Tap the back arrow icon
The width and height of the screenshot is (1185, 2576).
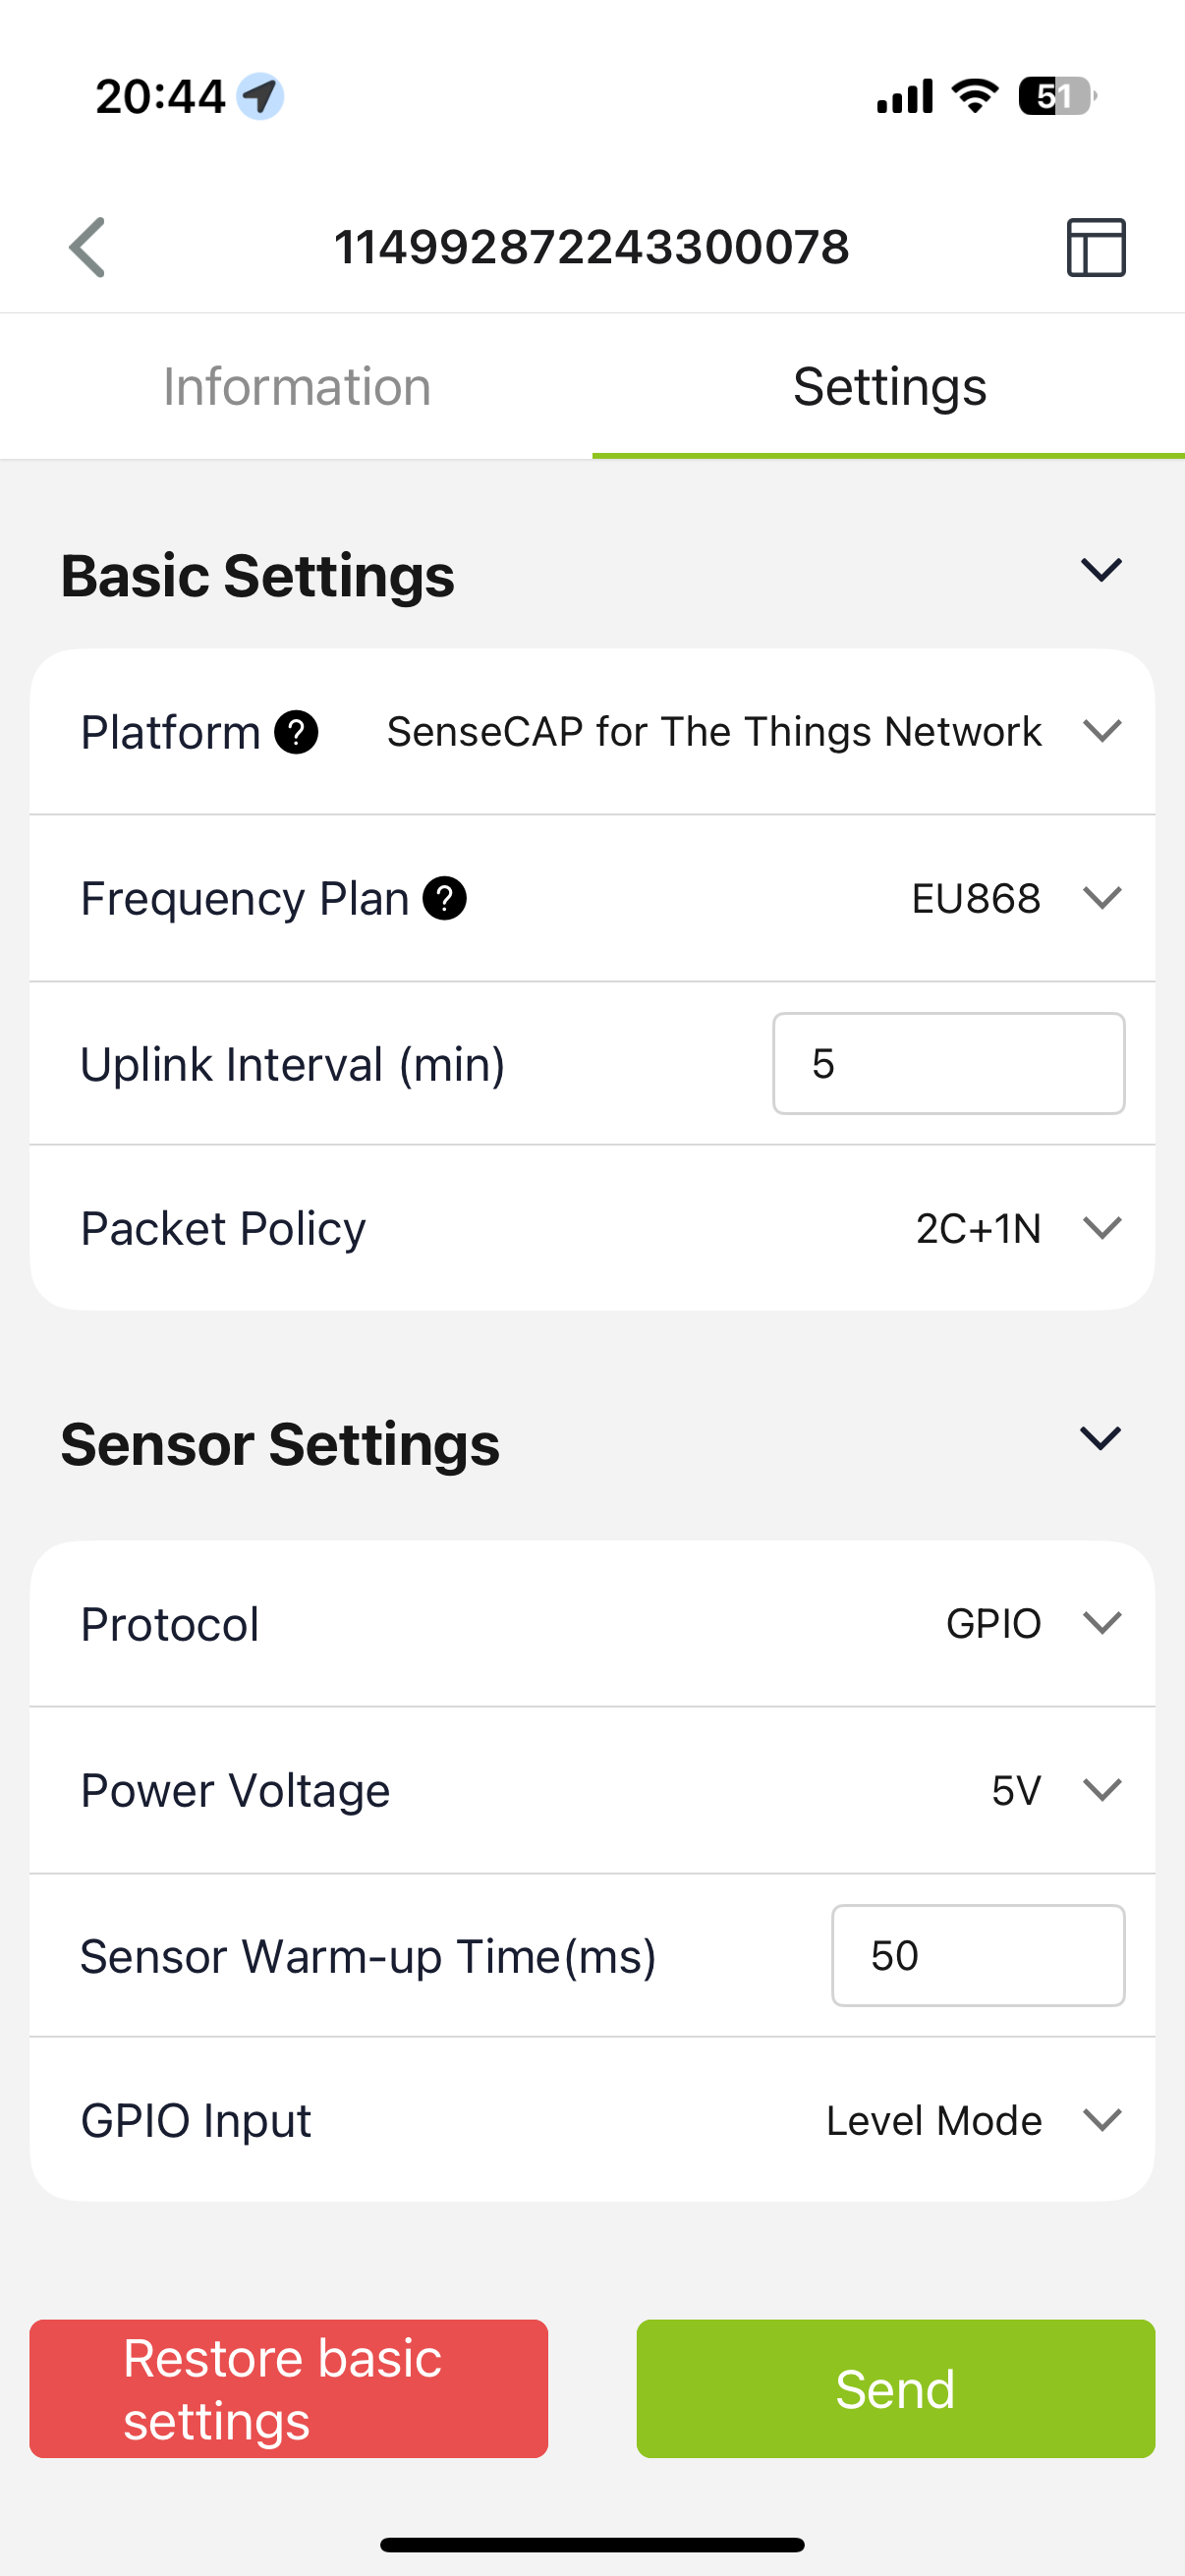[88, 247]
